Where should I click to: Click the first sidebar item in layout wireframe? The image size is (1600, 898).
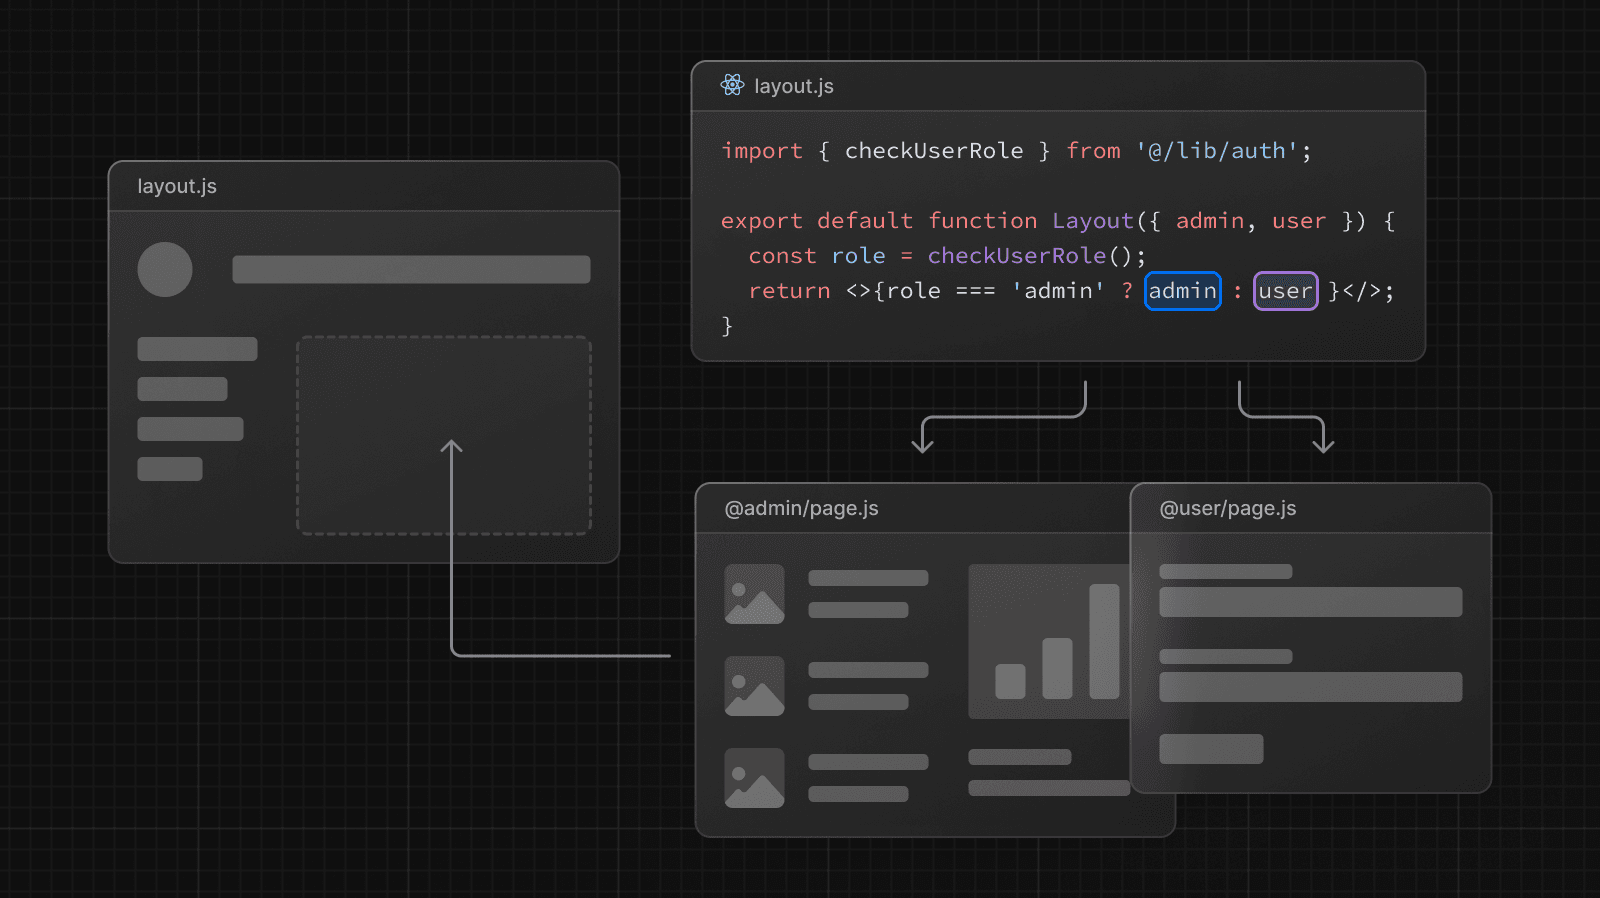tap(197, 349)
